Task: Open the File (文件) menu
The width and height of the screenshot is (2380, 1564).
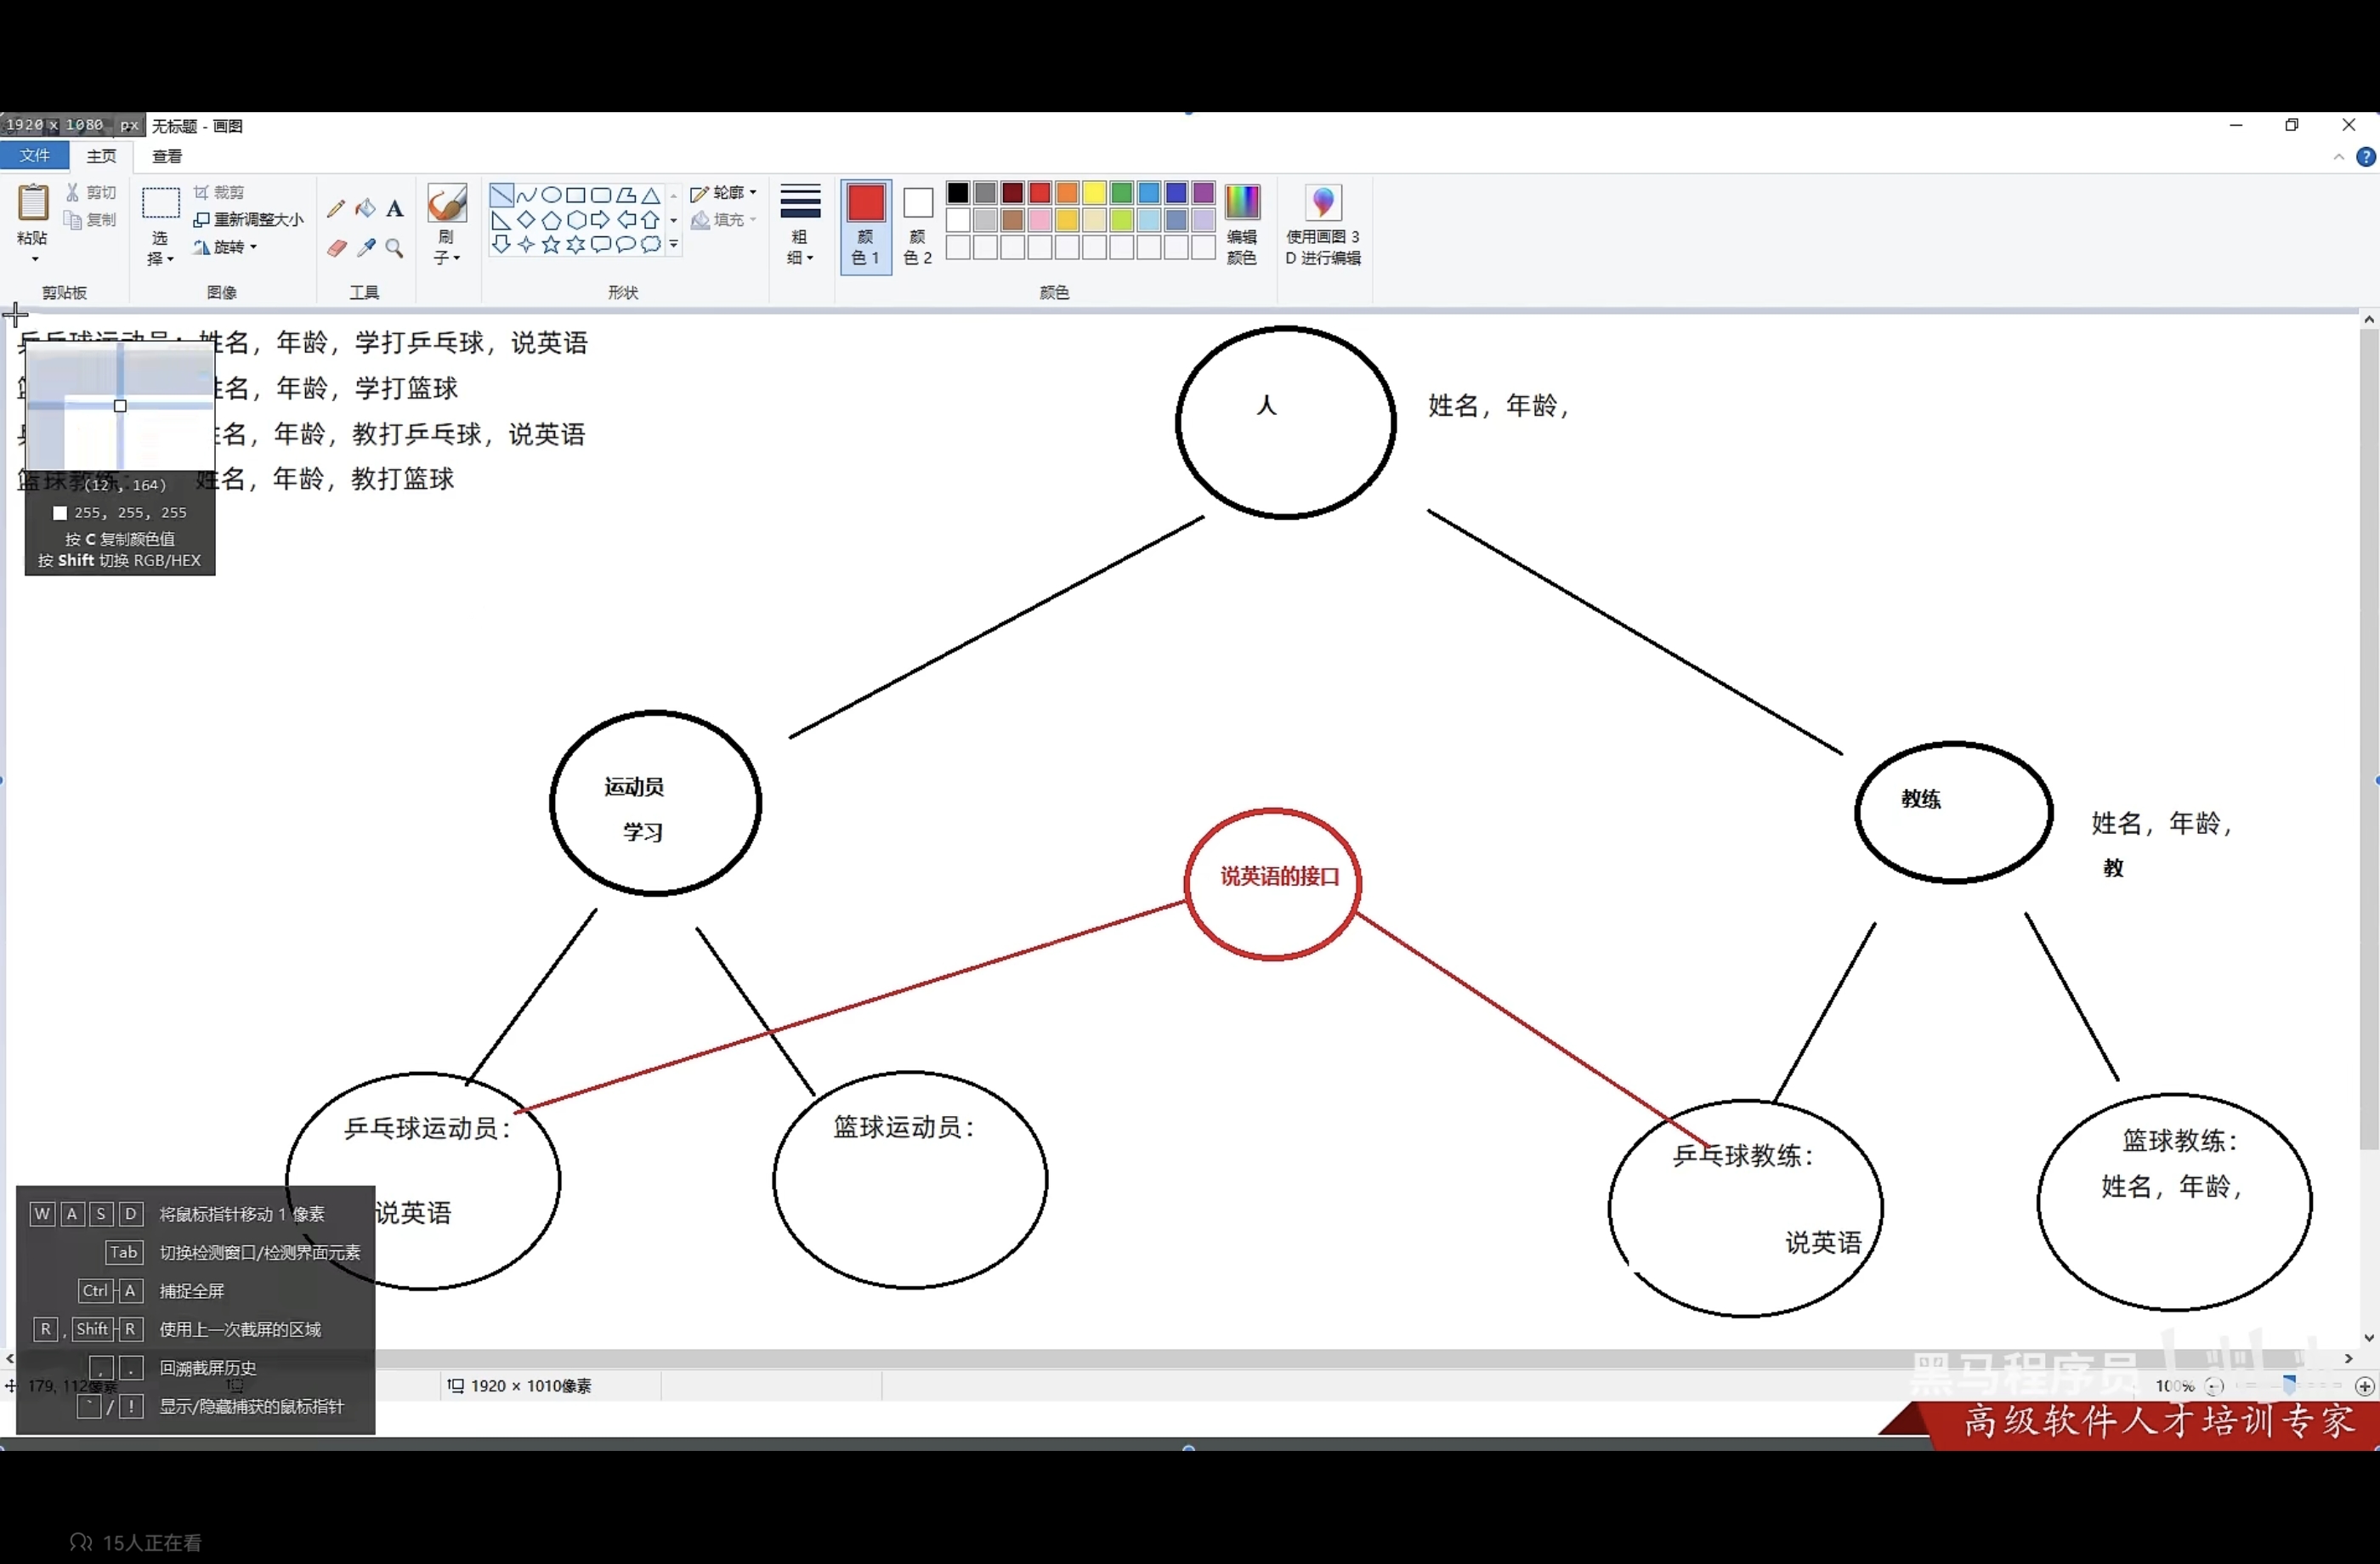Action: (34, 156)
